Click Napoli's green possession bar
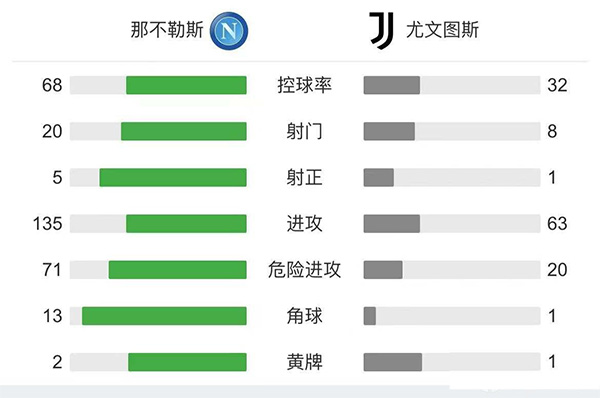Image resolution: width=600 pixels, height=398 pixels. click(186, 85)
